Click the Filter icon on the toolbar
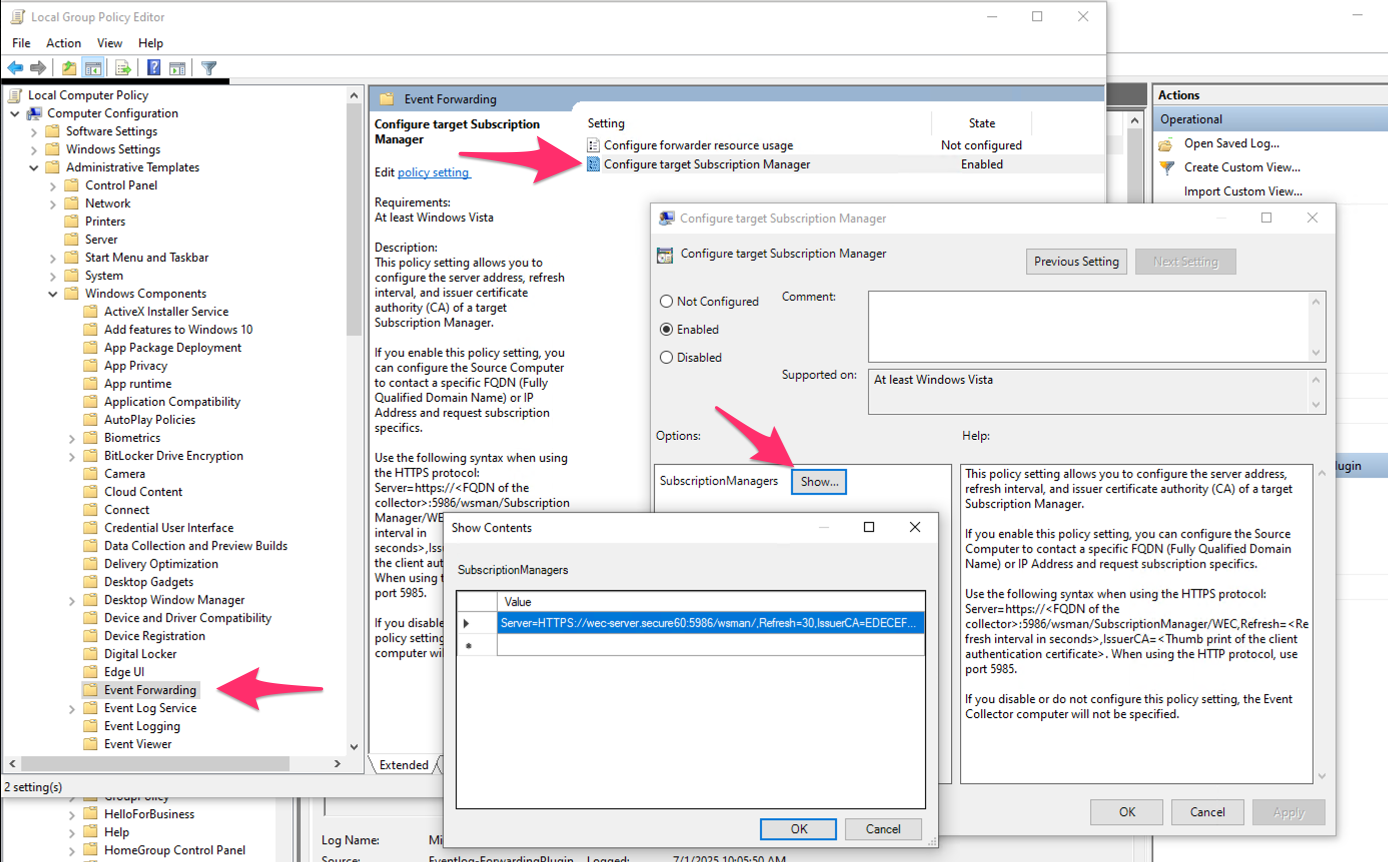 tap(208, 67)
